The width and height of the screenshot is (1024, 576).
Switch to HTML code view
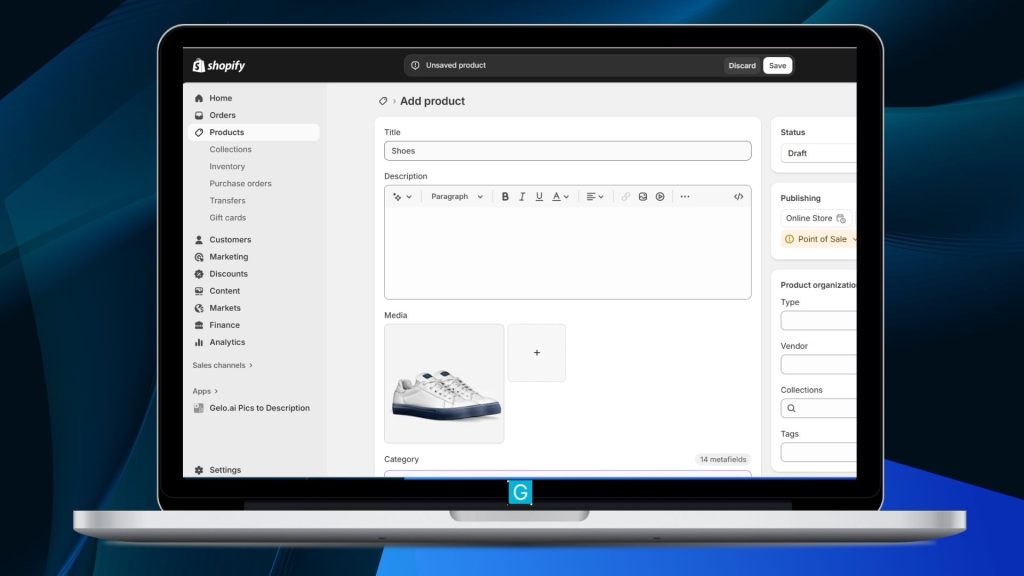point(738,197)
